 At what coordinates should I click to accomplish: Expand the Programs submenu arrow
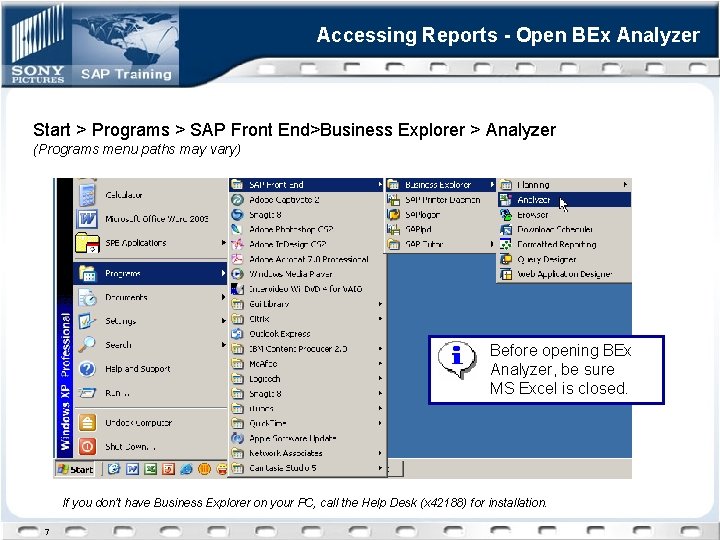223,273
